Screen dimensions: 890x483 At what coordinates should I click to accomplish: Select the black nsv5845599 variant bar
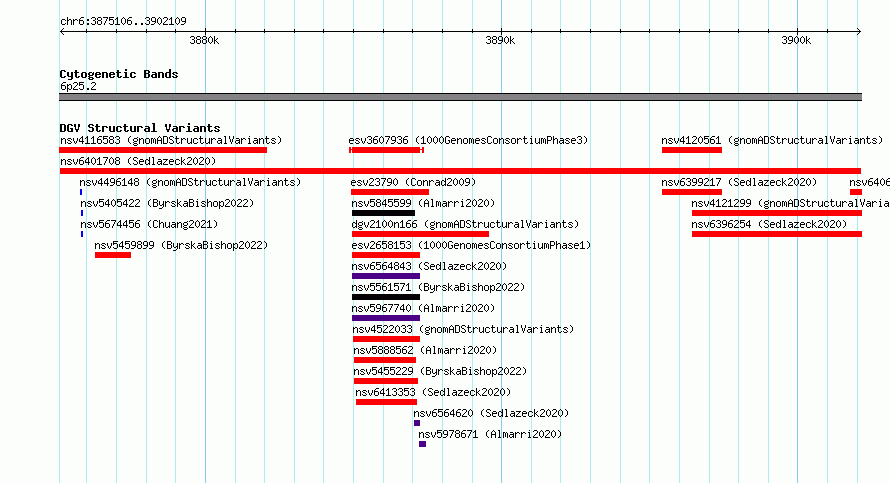coord(383,213)
